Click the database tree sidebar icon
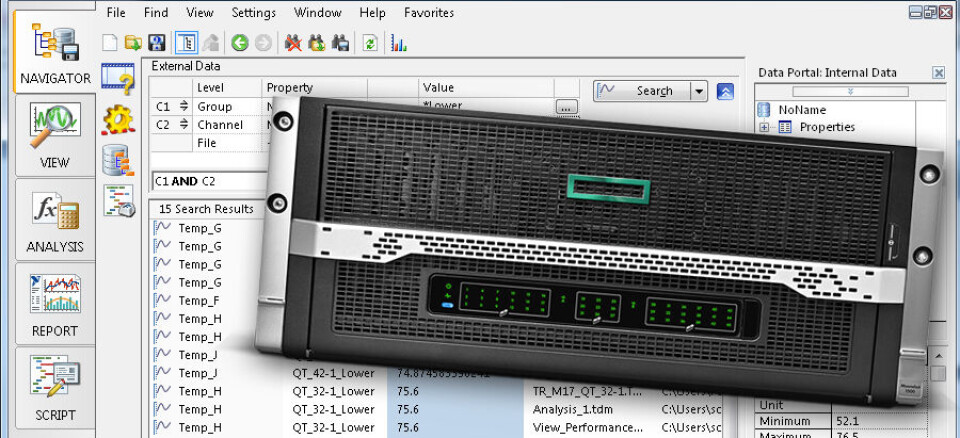 click(118, 160)
